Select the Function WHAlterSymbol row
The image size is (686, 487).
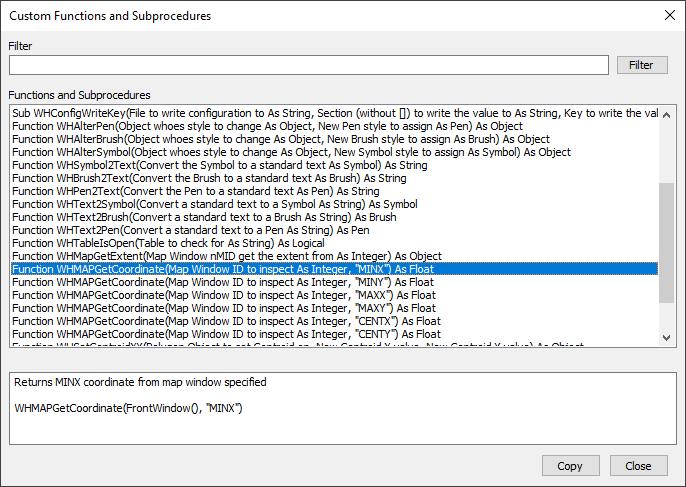(335, 152)
